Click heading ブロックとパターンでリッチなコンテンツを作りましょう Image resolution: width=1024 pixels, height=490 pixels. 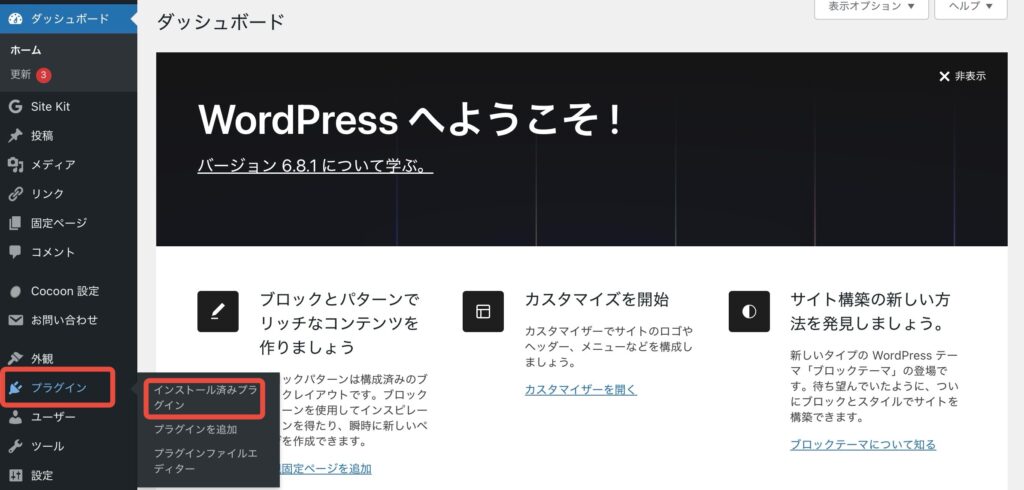tap(339, 323)
